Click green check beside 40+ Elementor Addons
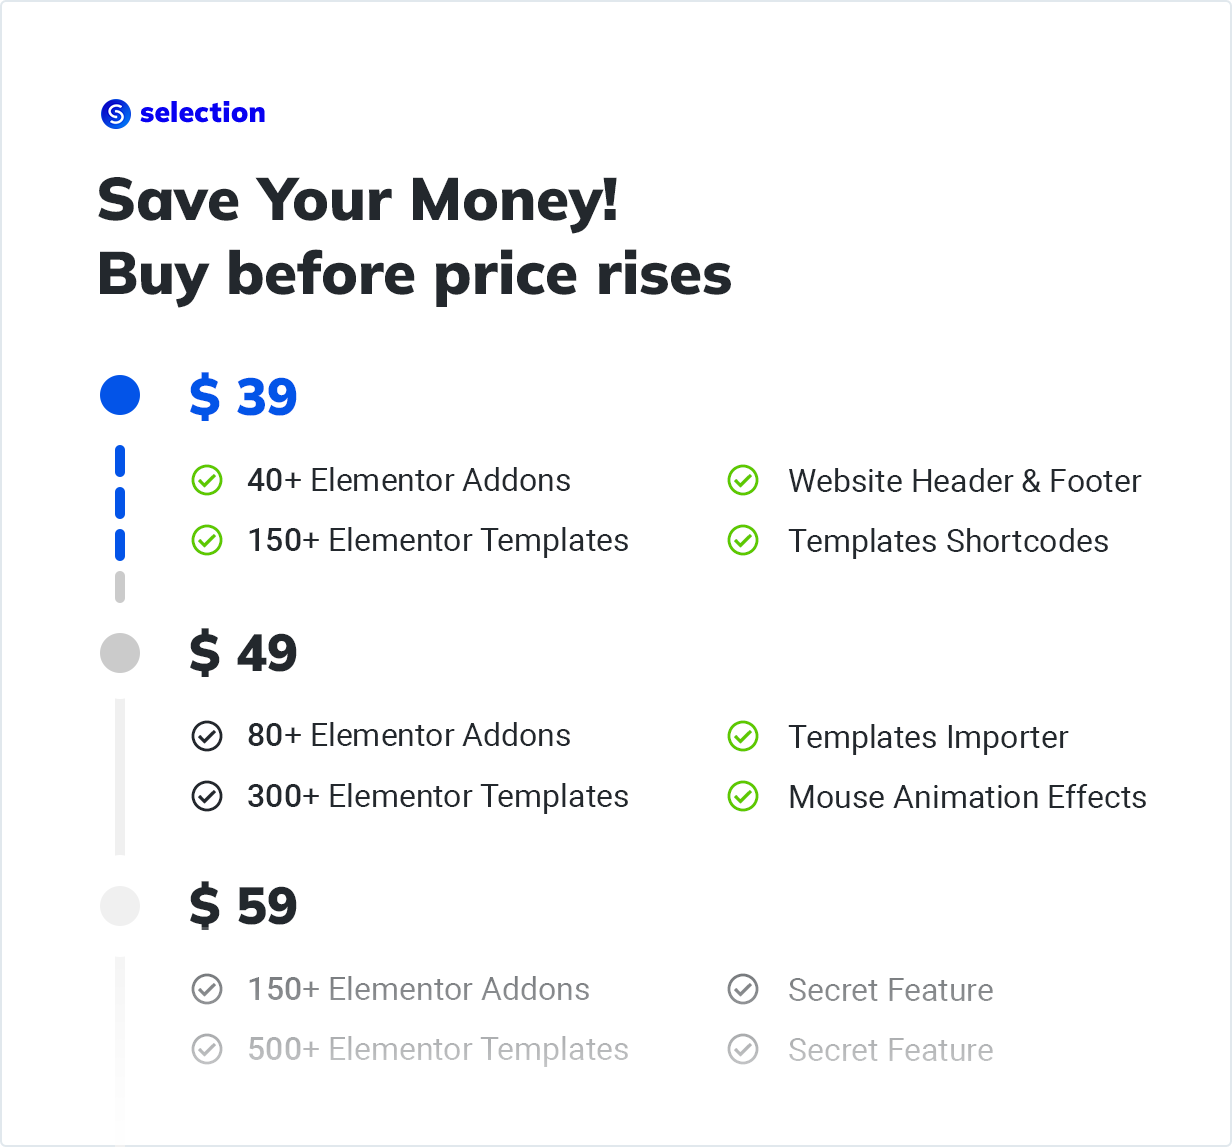Screen dimensions: 1232x1147 (207, 481)
